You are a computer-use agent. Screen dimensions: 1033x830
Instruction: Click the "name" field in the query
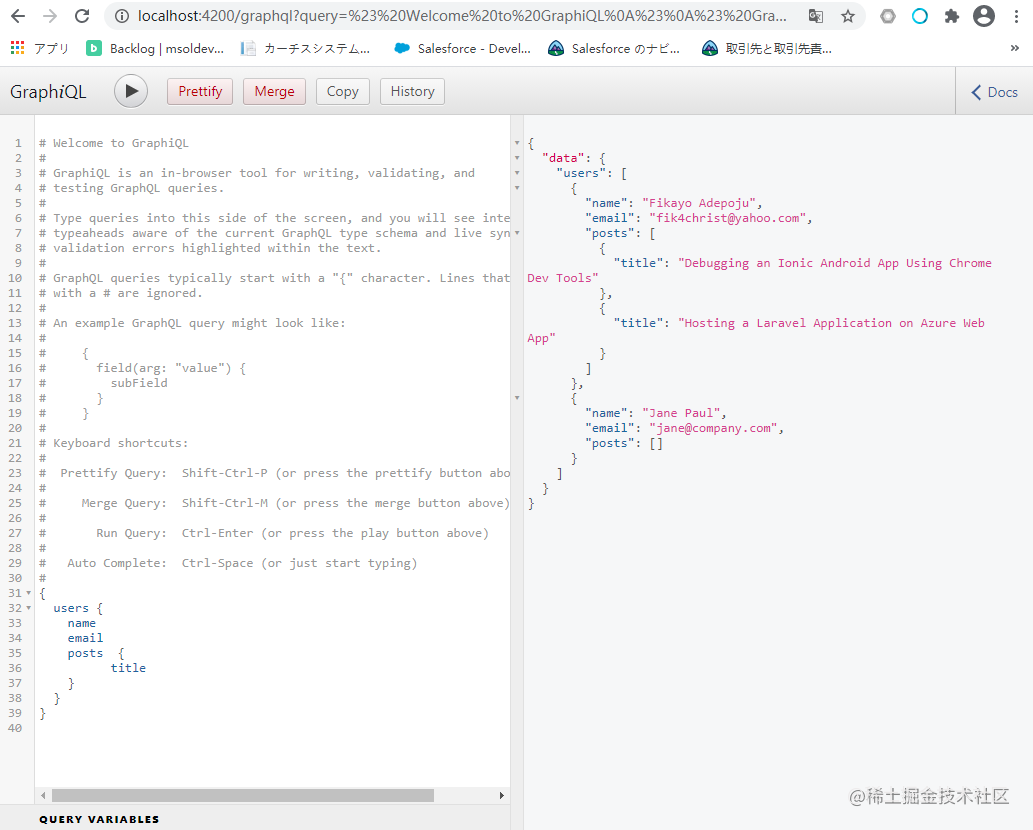[82, 623]
